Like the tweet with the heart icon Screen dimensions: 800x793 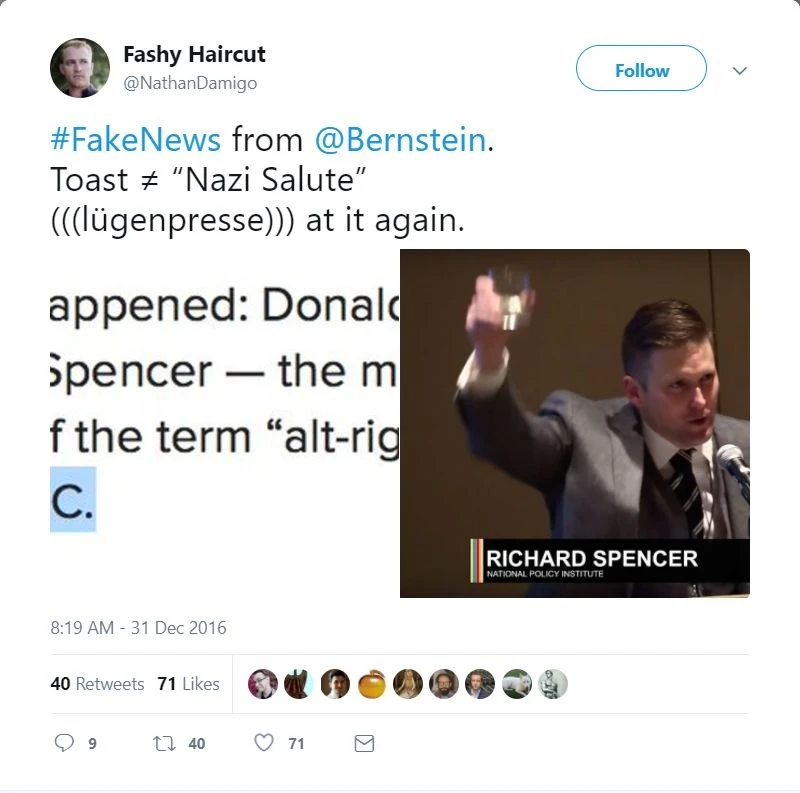tap(264, 743)
